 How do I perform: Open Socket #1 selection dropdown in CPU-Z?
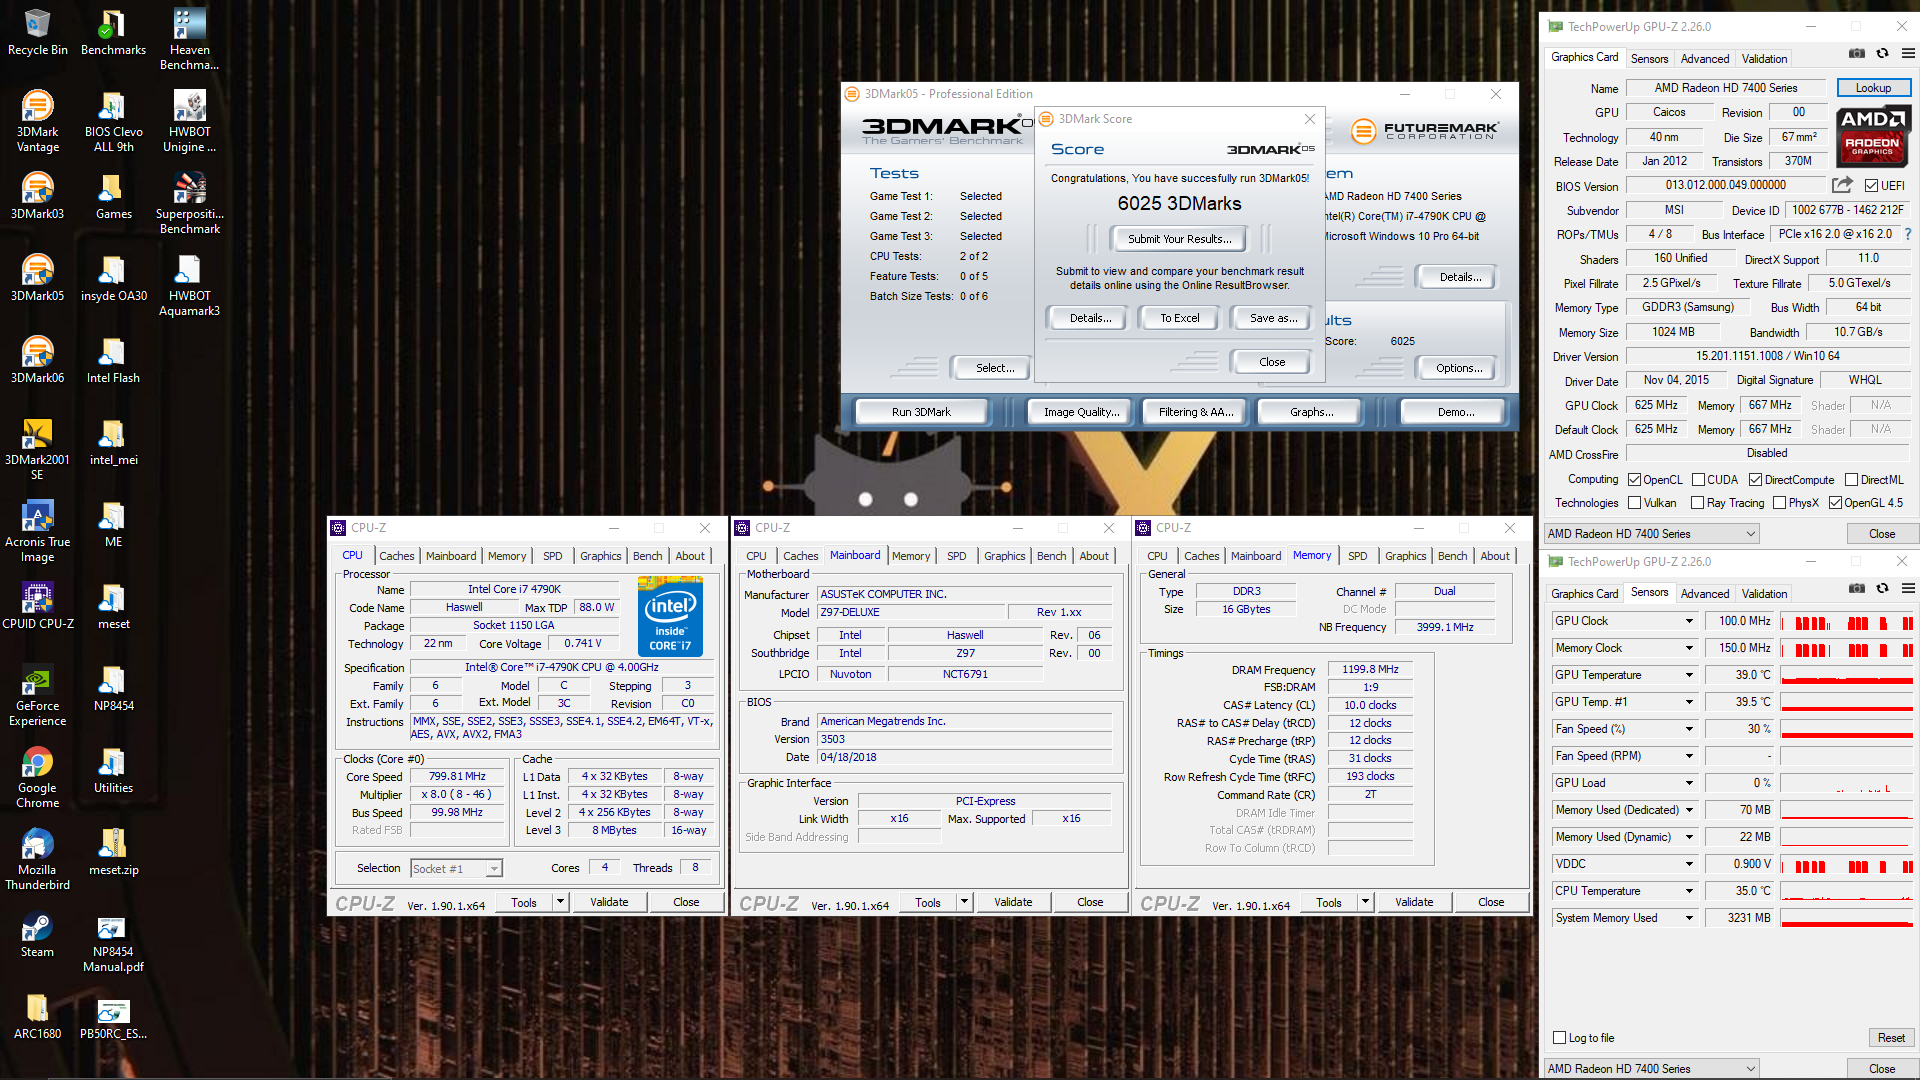pyautogui.click(x=456, y=868)
